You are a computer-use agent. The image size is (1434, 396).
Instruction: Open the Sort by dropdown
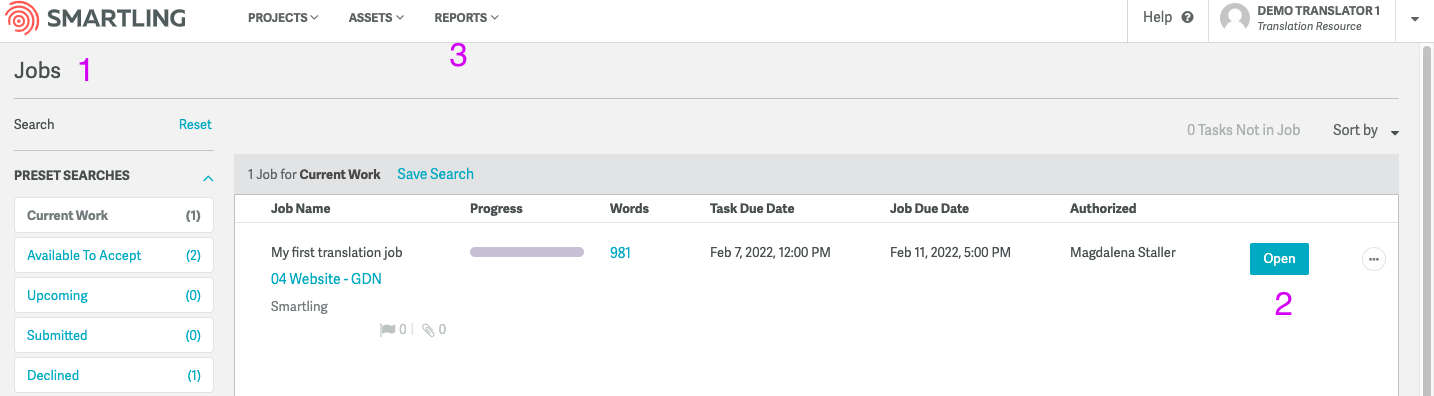1366,130
